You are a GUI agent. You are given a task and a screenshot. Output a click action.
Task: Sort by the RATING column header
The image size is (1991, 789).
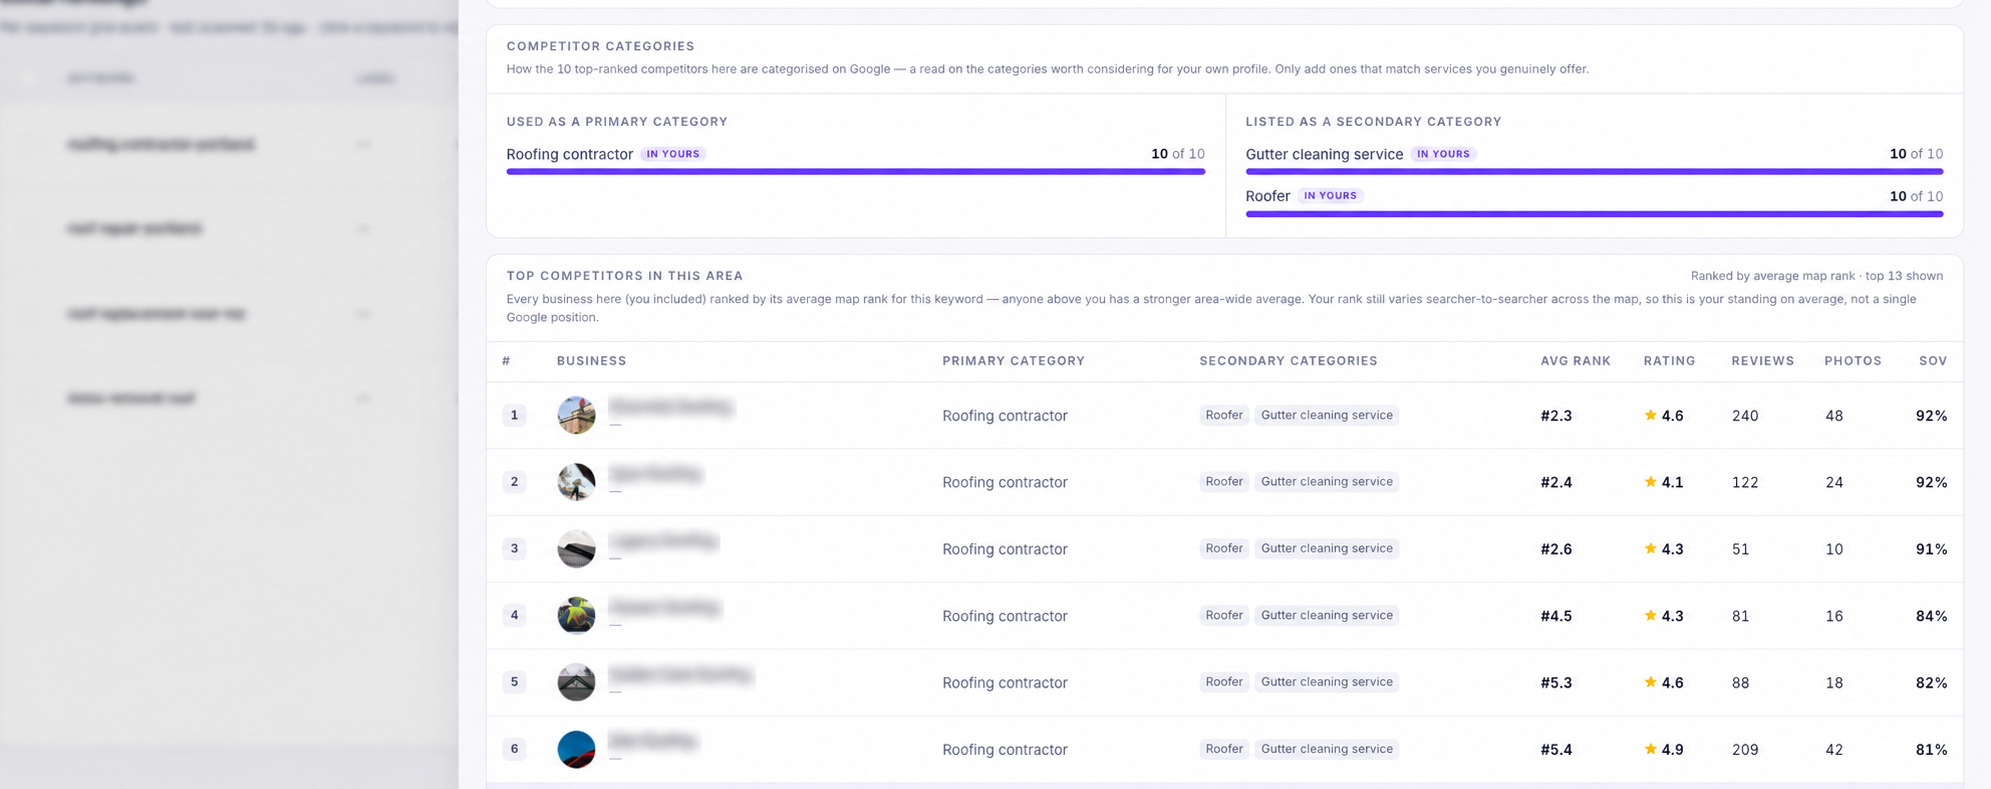1669,361
